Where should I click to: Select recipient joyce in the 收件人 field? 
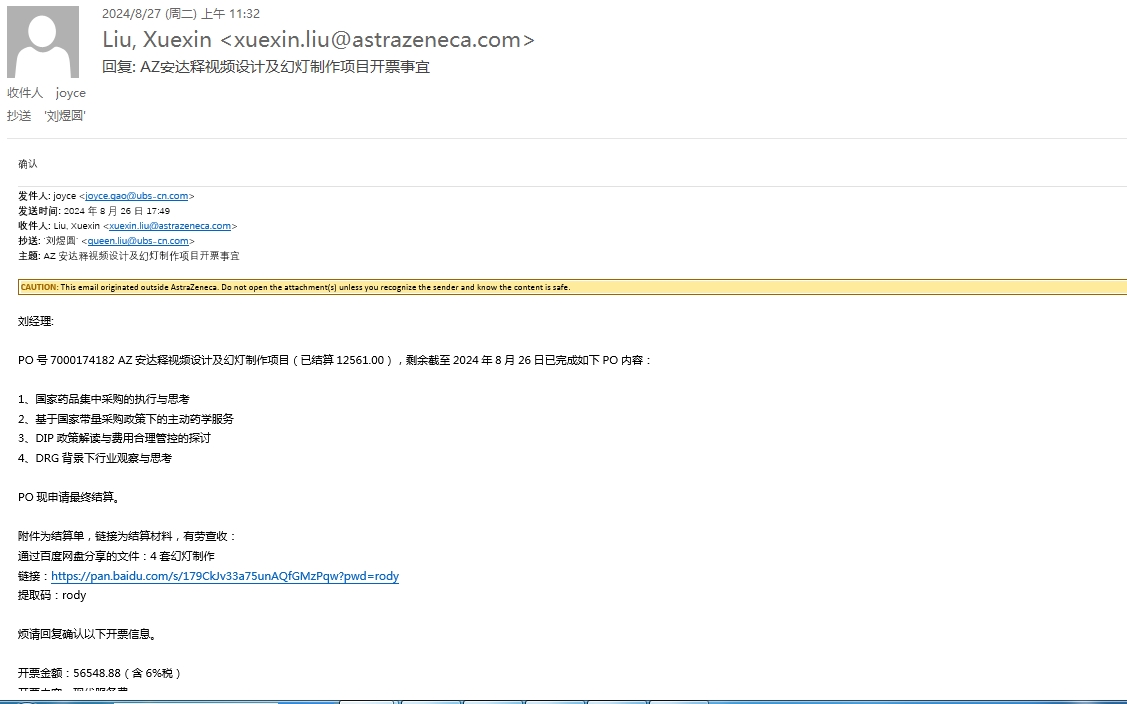tap(71, 93)
